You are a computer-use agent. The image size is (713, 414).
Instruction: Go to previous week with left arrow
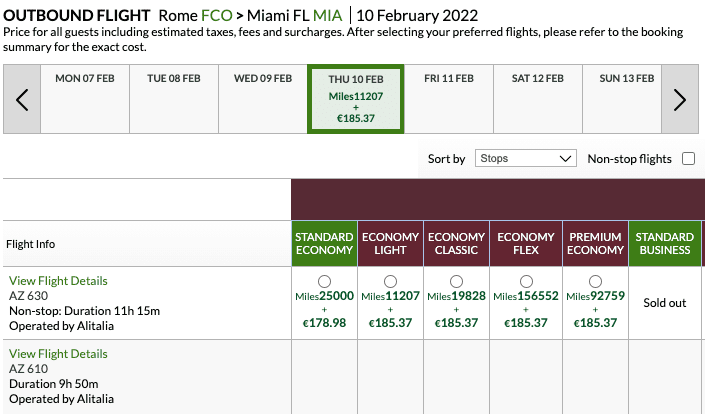click(22, 99)
